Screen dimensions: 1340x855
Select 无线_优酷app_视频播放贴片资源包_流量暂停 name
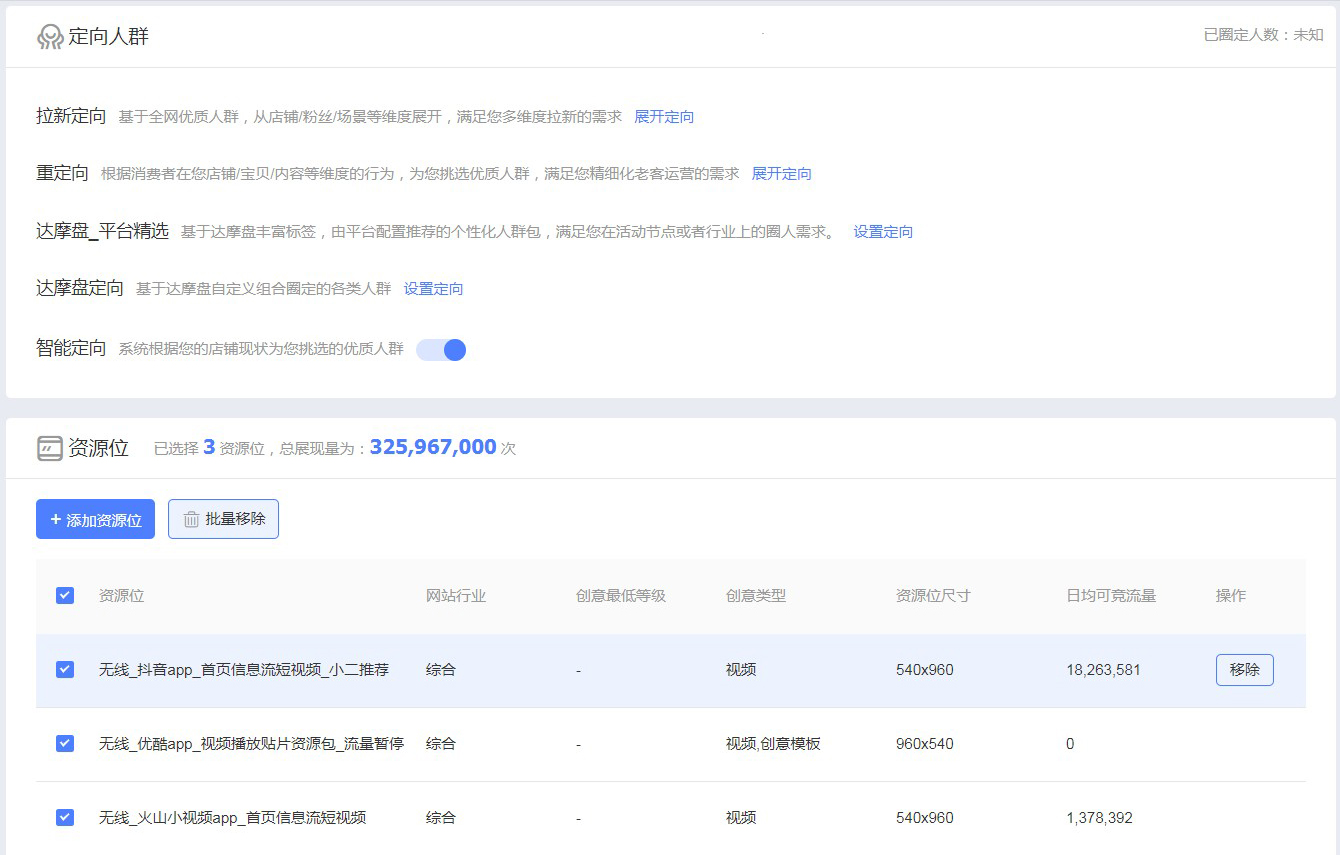[251, 743]
